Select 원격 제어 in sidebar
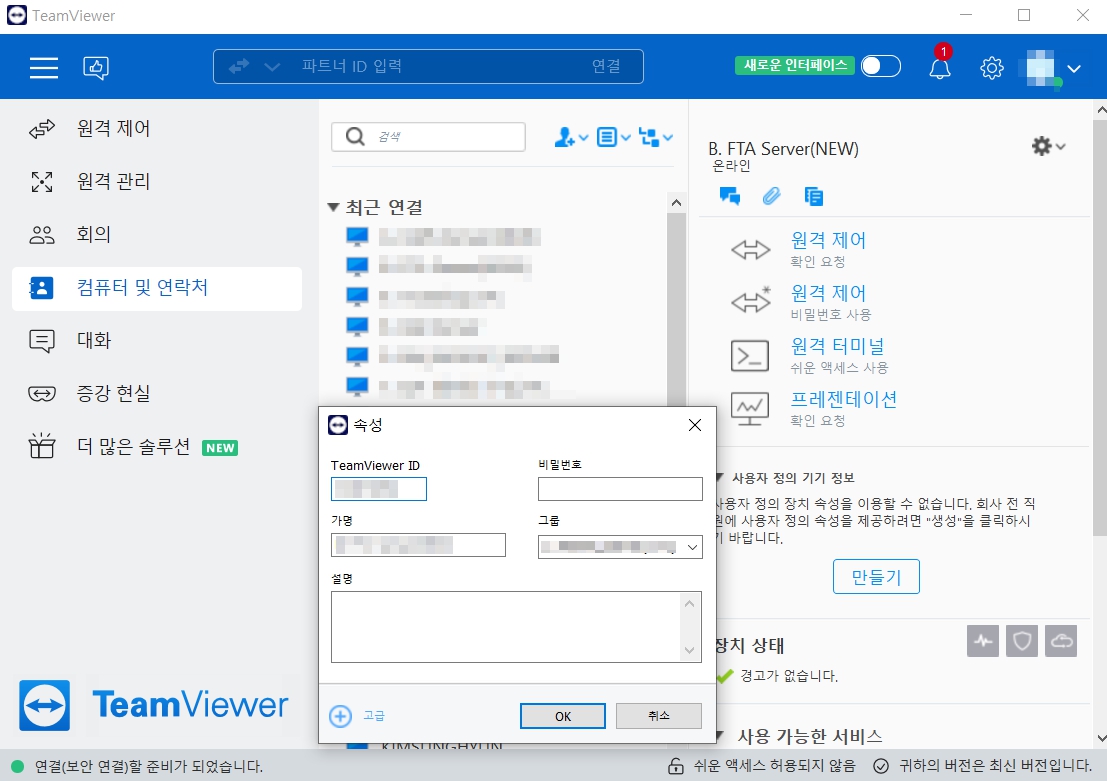 pos(157,129)
